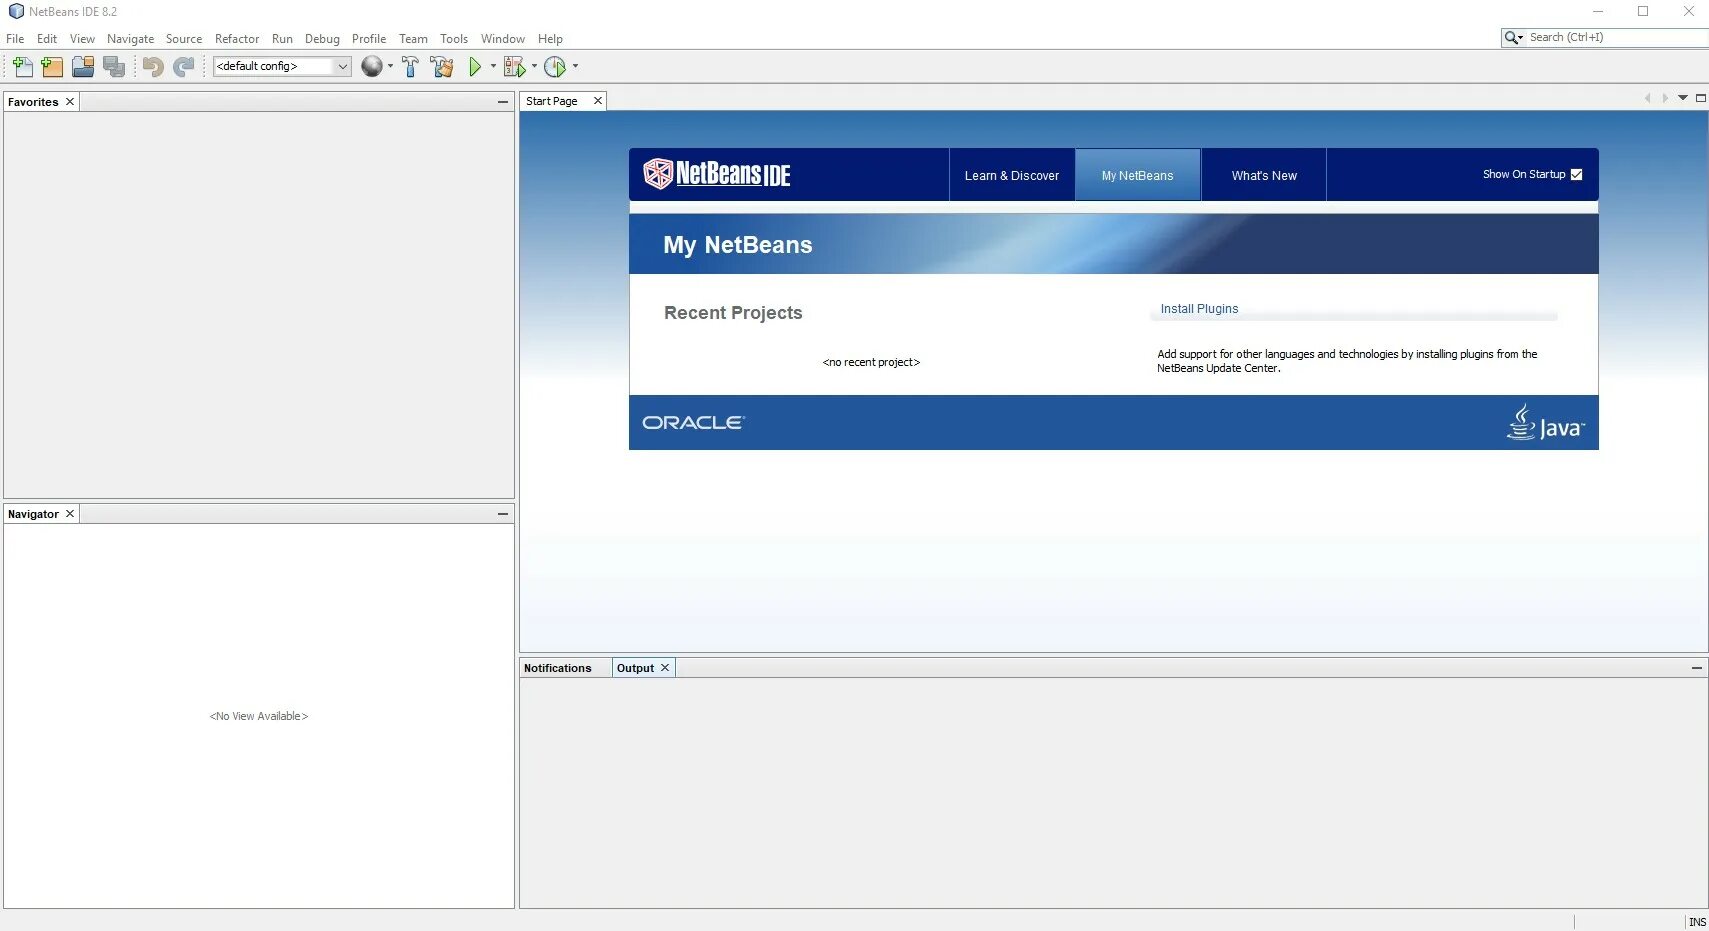The width and height of the screenshot is (1709, 931).
Task: Click the green Run Project arrow
Action: (x=475, y=67)
